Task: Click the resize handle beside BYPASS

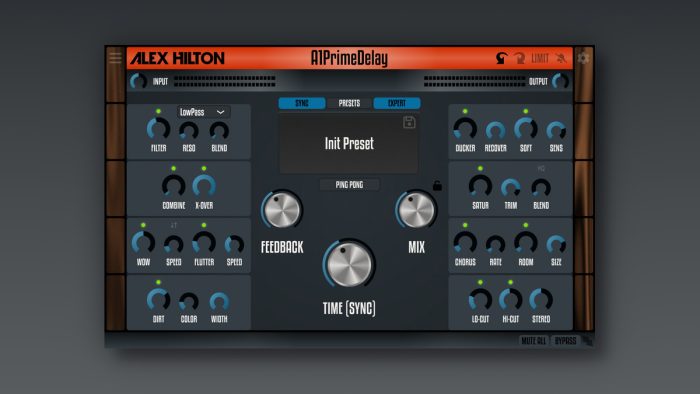Action: [x=588, y=340]
